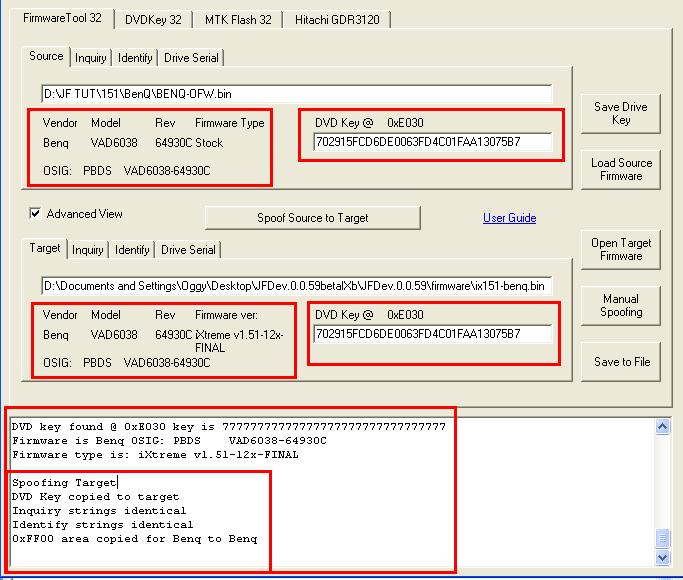Select the Drive Serial tab beside Target

coord(188,250)
